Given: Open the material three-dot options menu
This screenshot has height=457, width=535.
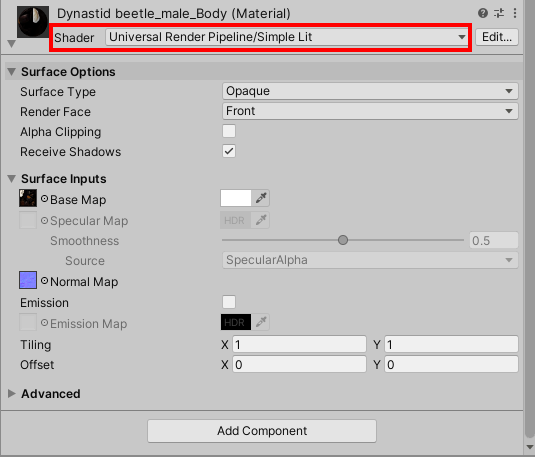Looking at the screenshot, I should click(x=515, y=13).
